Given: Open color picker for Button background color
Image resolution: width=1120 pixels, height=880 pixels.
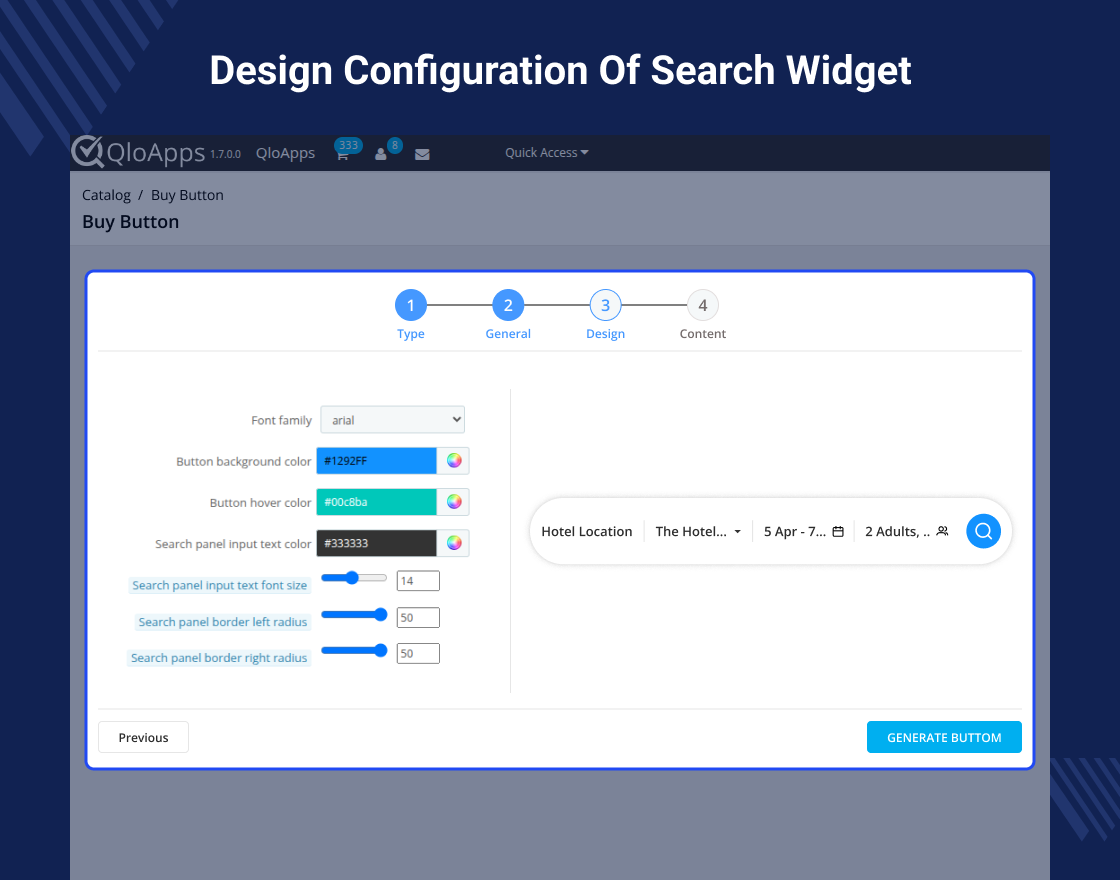Looking at the screenshot, I should tap(454, 461).
